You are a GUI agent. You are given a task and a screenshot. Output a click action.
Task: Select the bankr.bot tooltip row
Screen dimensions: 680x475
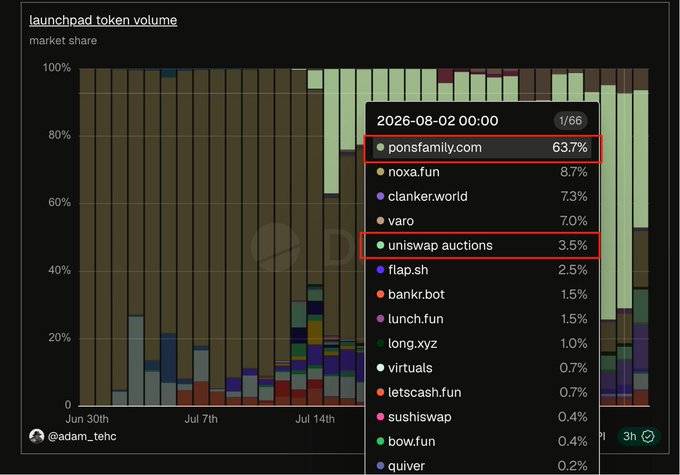(x=482, y=295)
